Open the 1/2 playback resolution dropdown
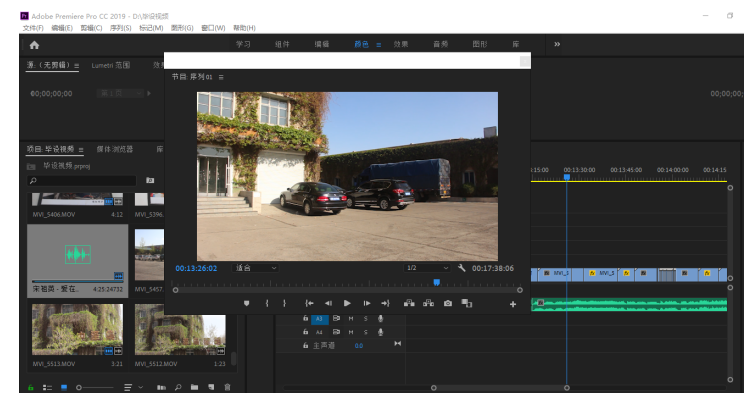Screen dimensions: 755x405 [428, 268]
